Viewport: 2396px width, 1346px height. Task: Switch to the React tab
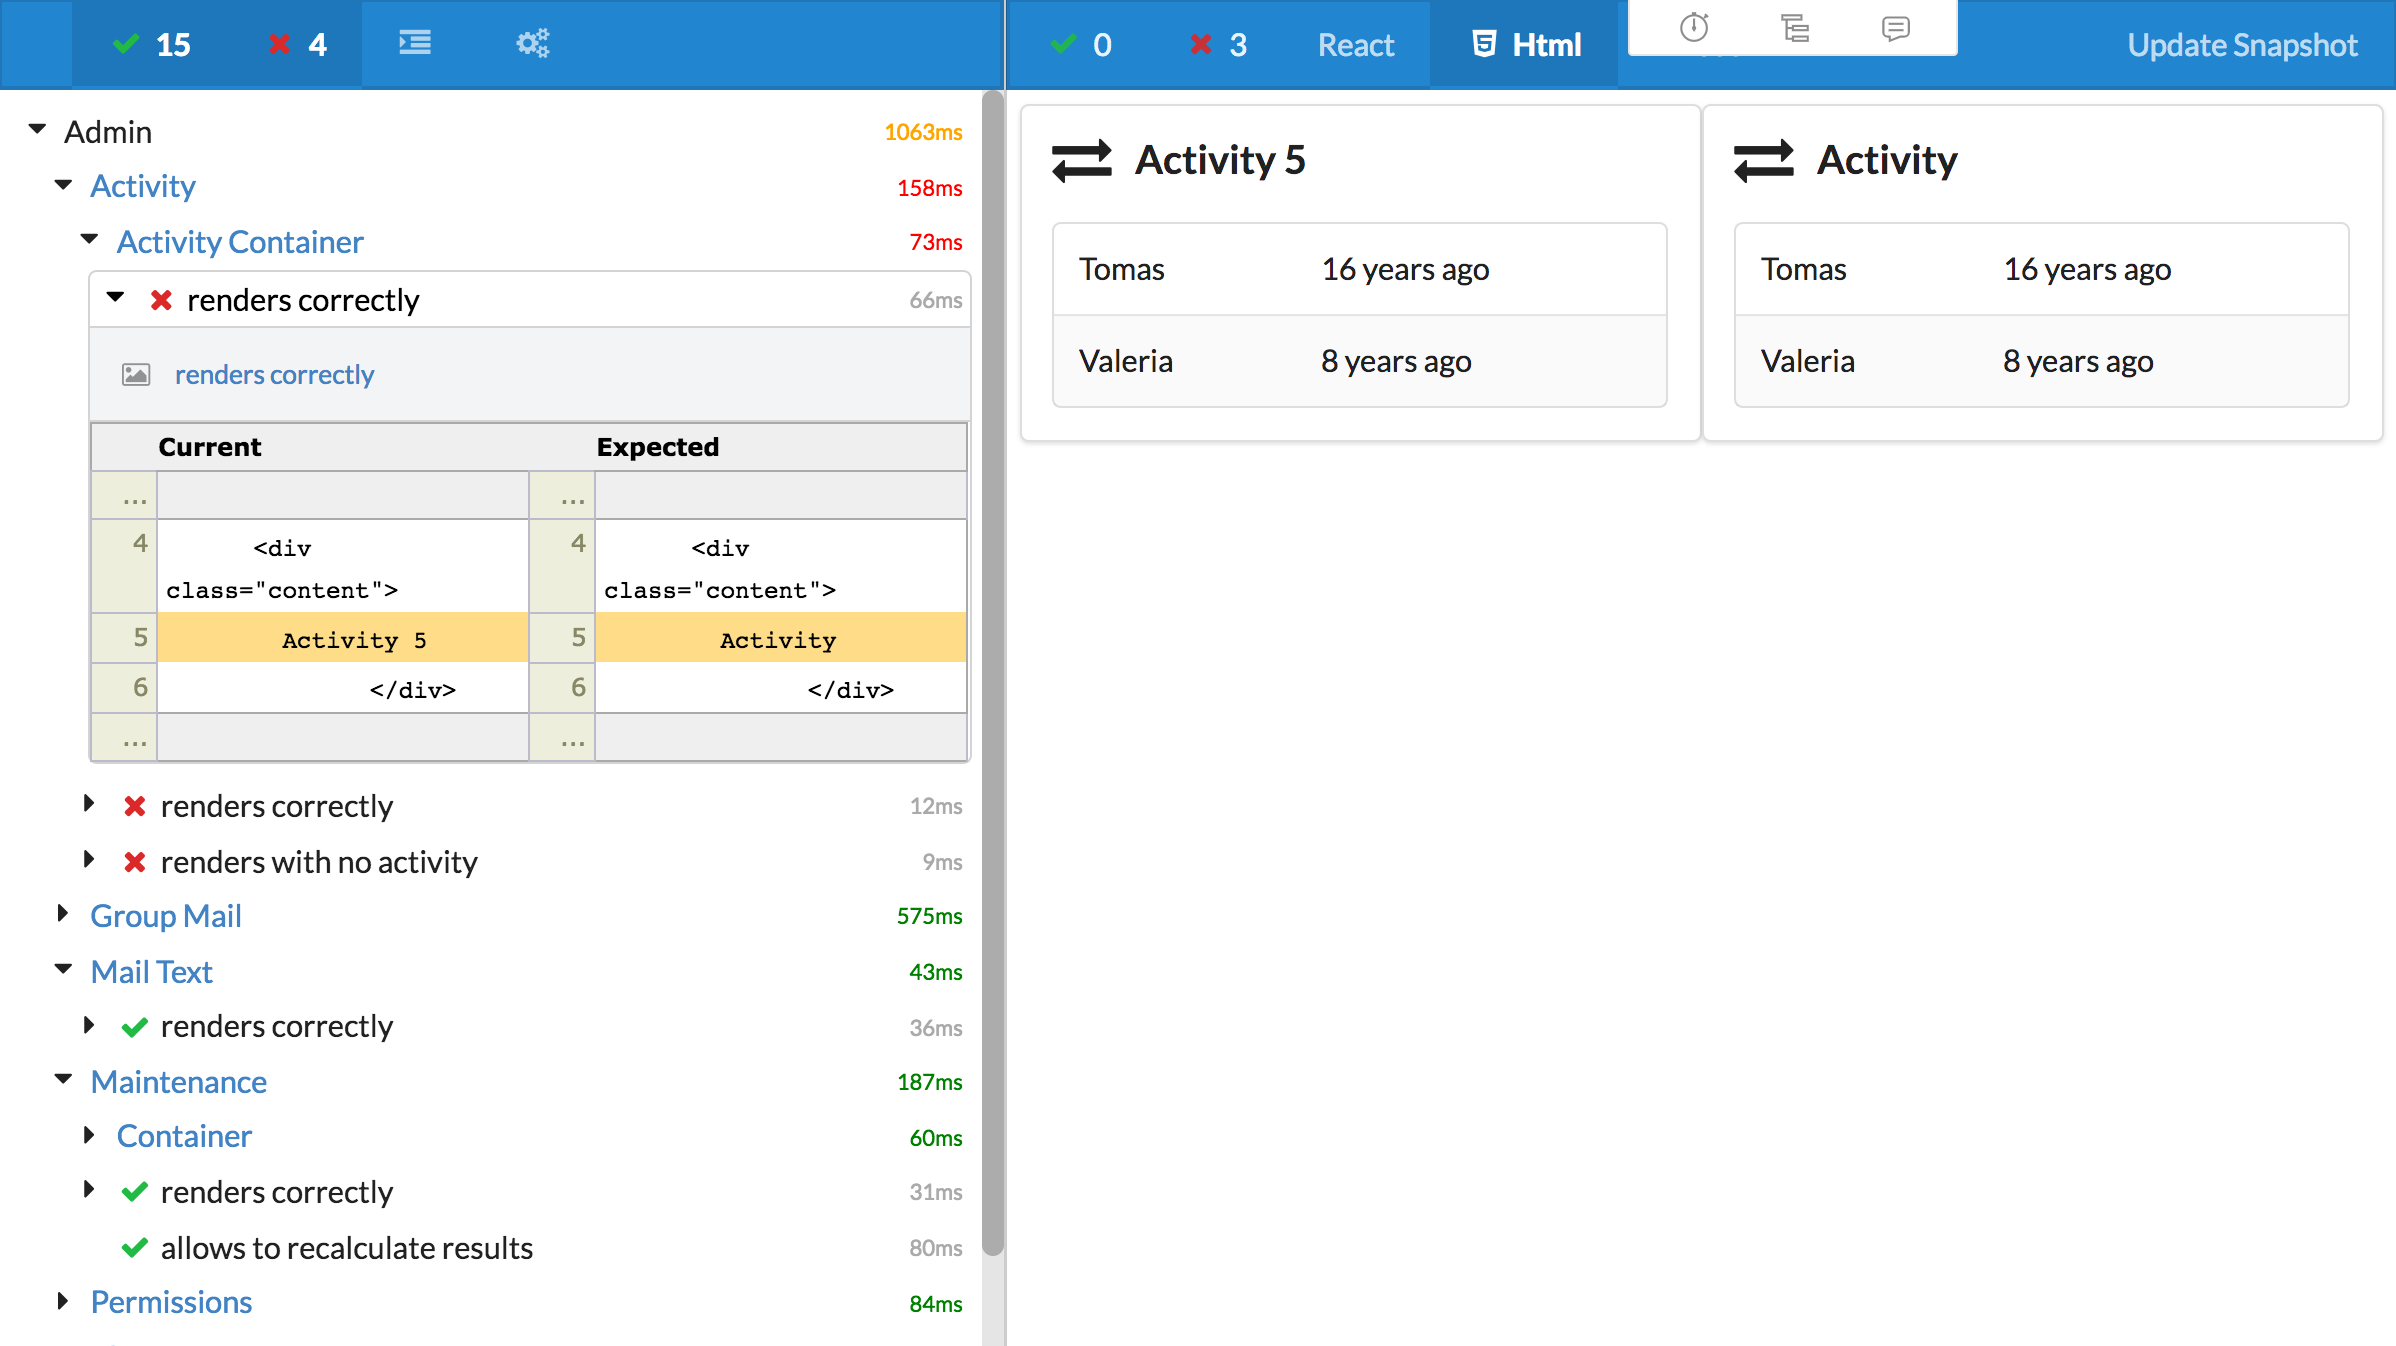(1356, 43)
